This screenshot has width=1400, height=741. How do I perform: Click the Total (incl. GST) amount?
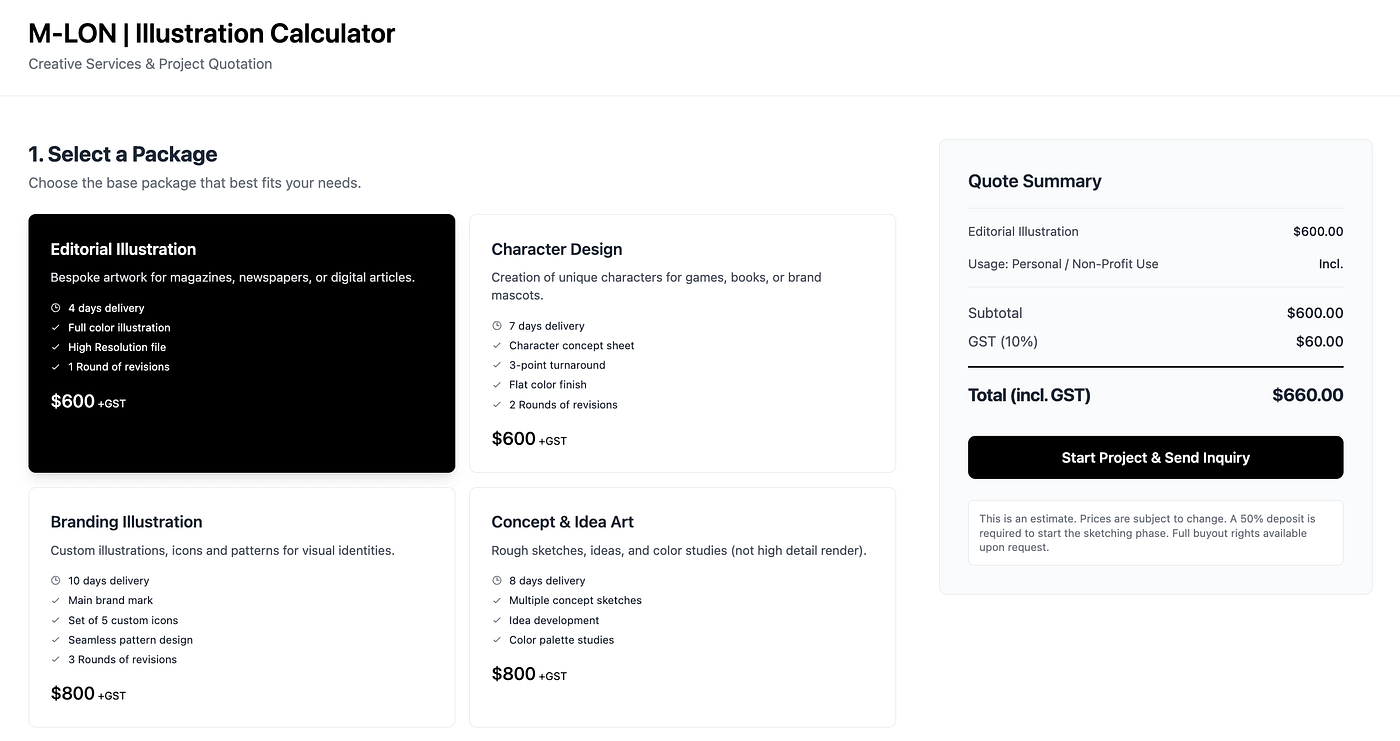click(1307, 395)
